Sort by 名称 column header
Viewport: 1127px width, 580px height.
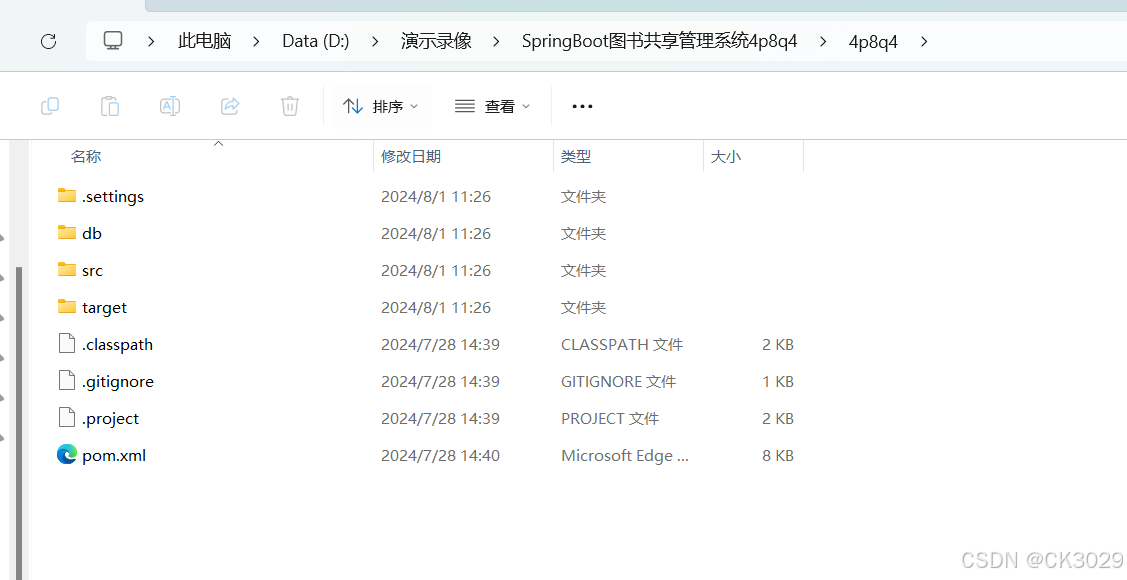tap(86, 156)
